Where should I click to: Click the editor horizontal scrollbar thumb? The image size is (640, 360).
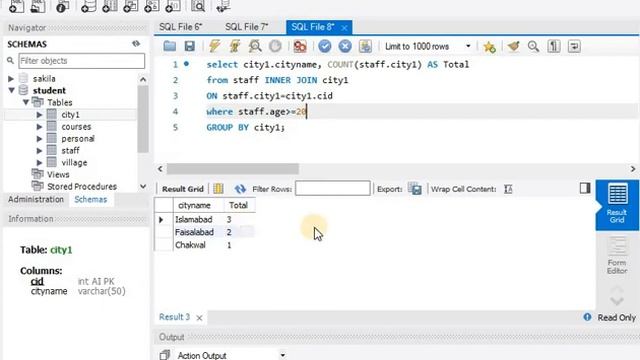click(x=233, y=169)
